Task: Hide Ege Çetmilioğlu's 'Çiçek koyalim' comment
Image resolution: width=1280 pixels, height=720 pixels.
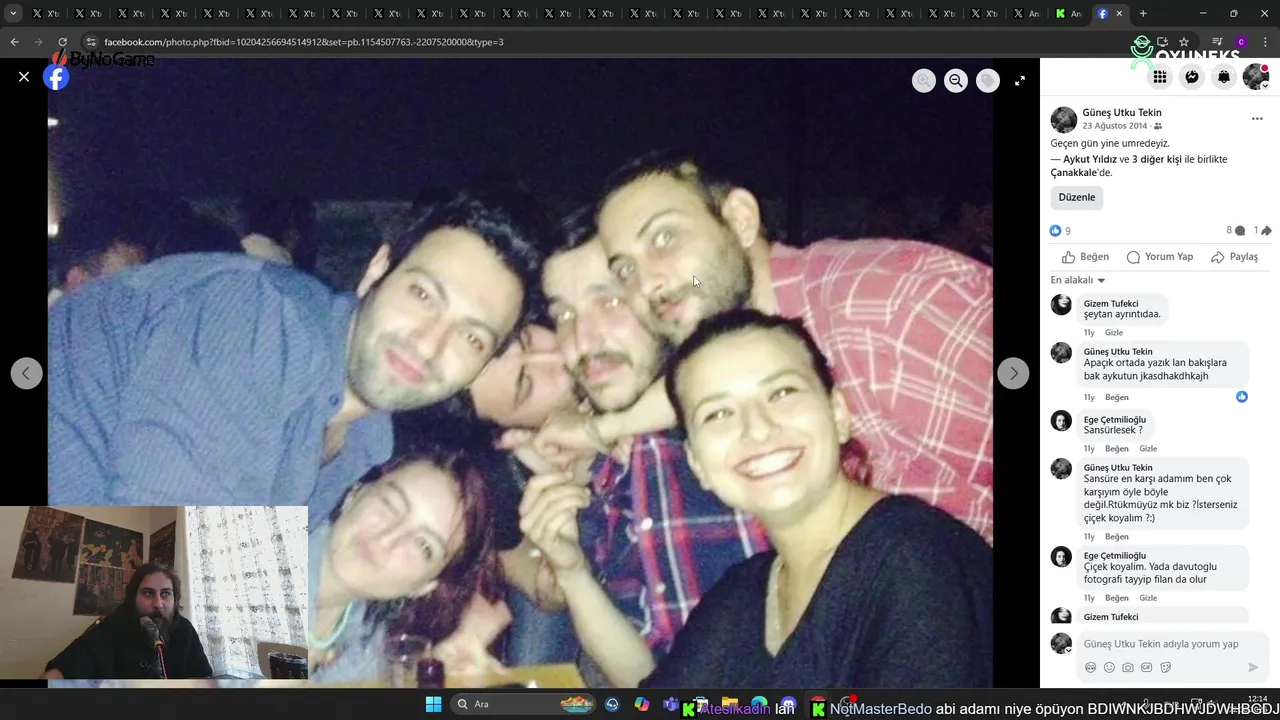Action: point(1148,598)
